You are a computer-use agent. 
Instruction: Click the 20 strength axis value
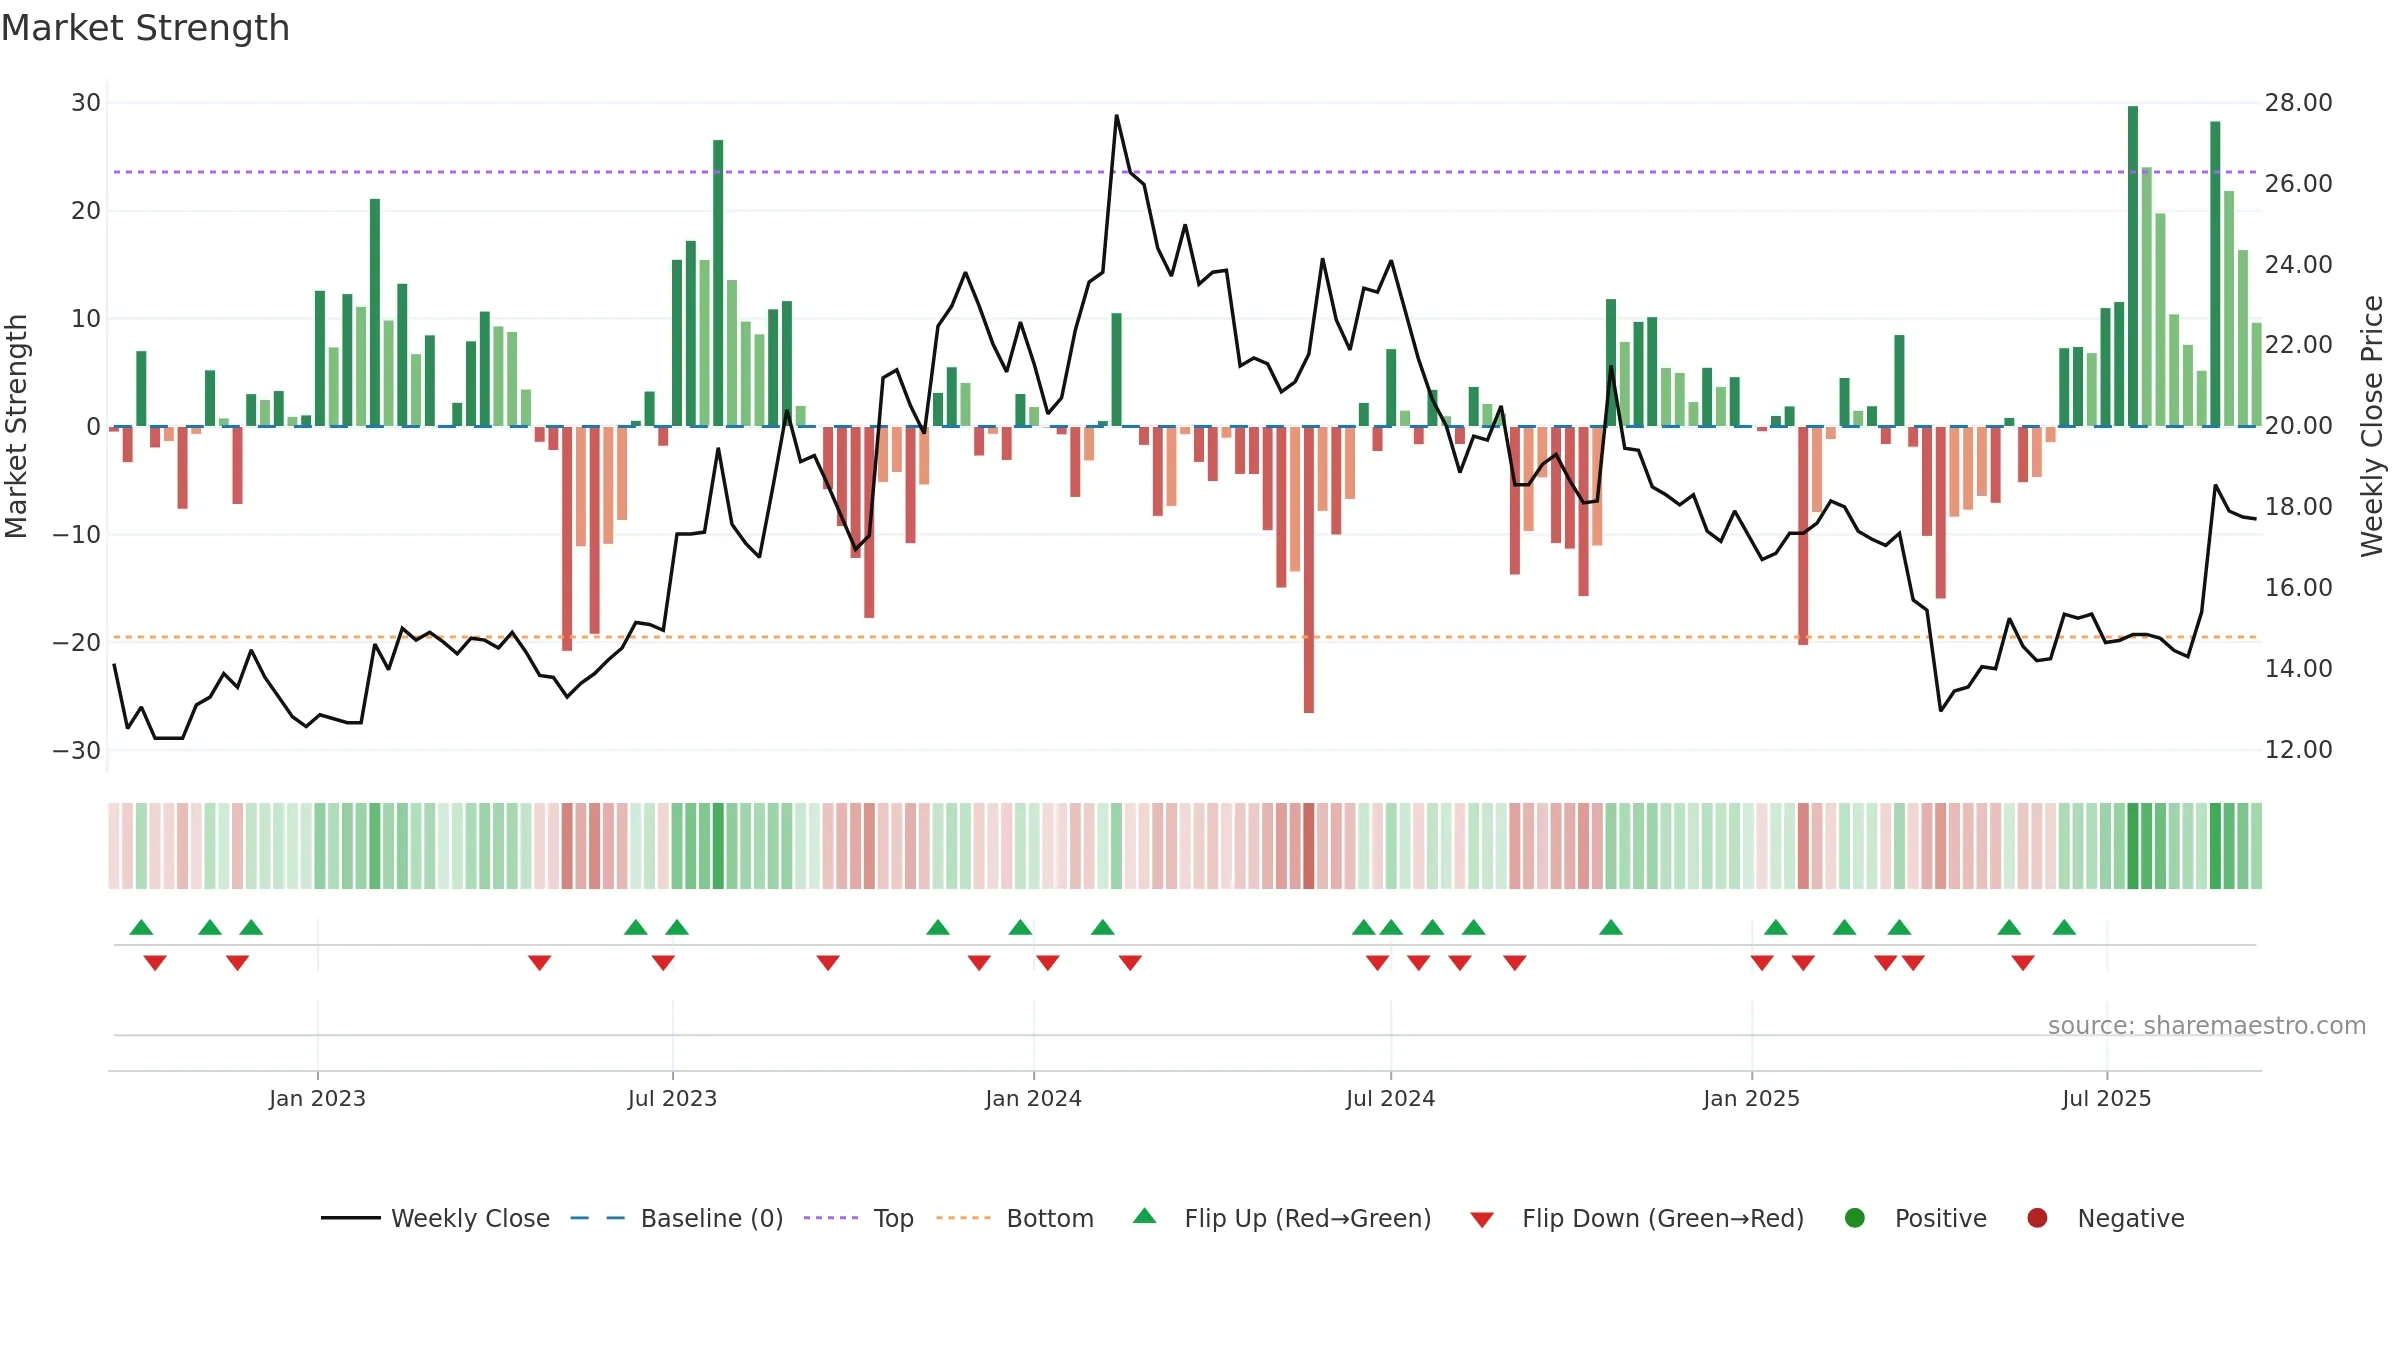86,211
